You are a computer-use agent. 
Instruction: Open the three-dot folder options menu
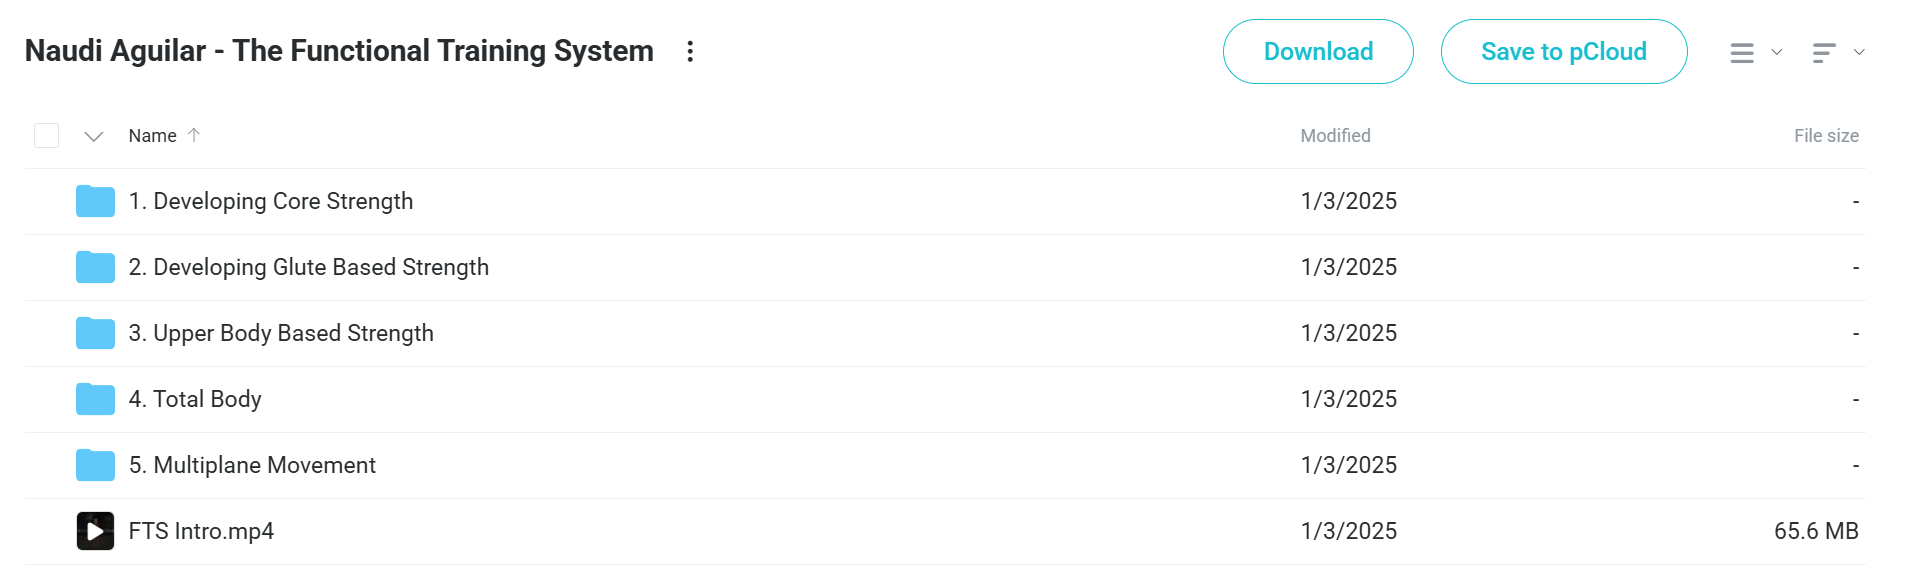690,51
